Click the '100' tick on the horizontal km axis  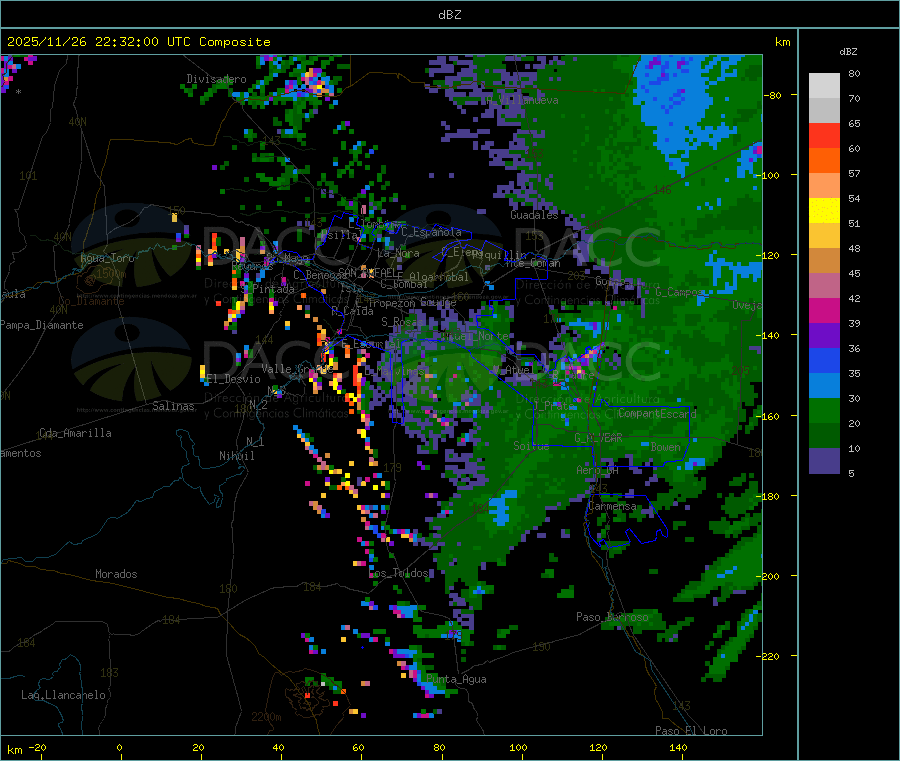[x=518, y=748]
